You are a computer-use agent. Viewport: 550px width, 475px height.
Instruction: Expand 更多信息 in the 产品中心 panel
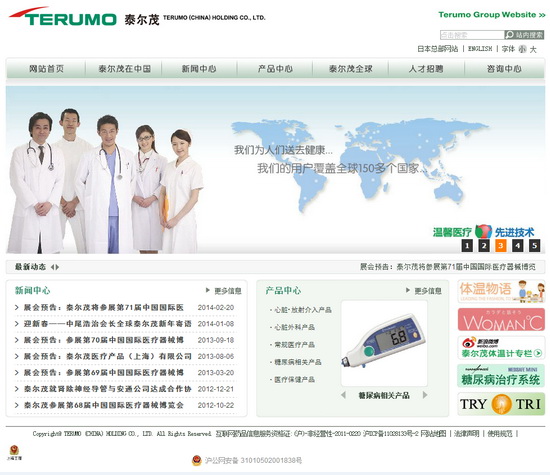(424, 290)
